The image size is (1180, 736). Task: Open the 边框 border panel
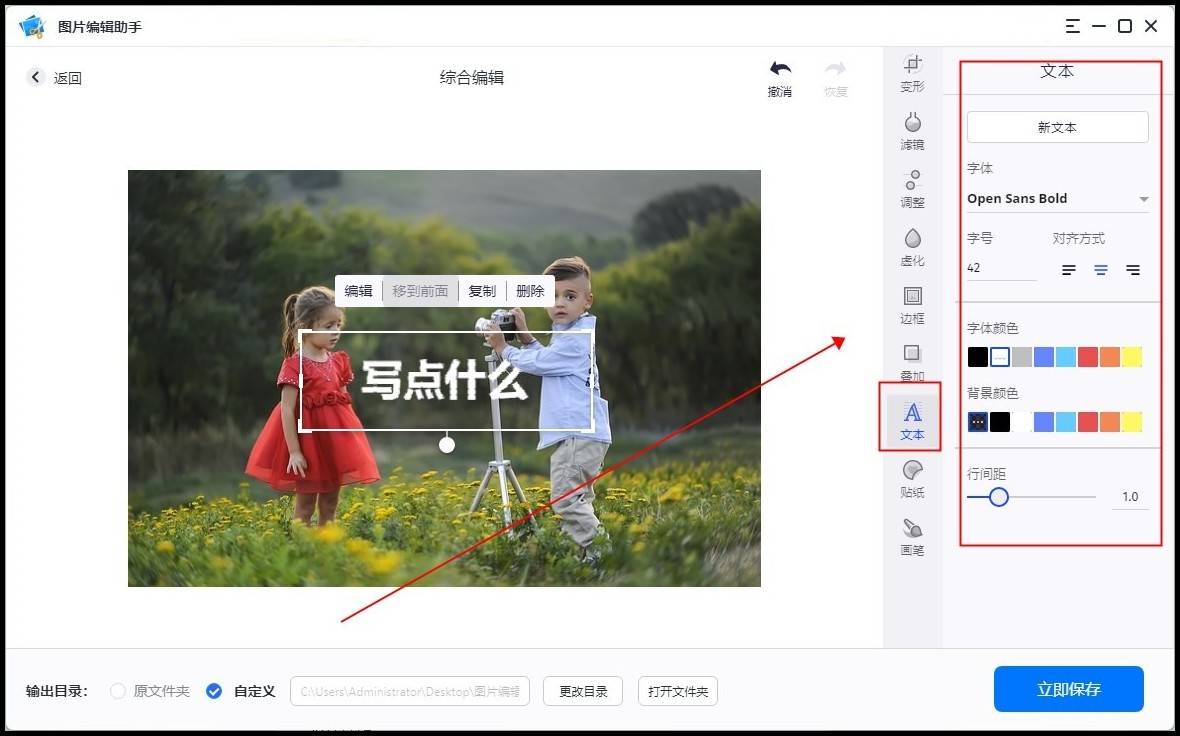[912, 305]
